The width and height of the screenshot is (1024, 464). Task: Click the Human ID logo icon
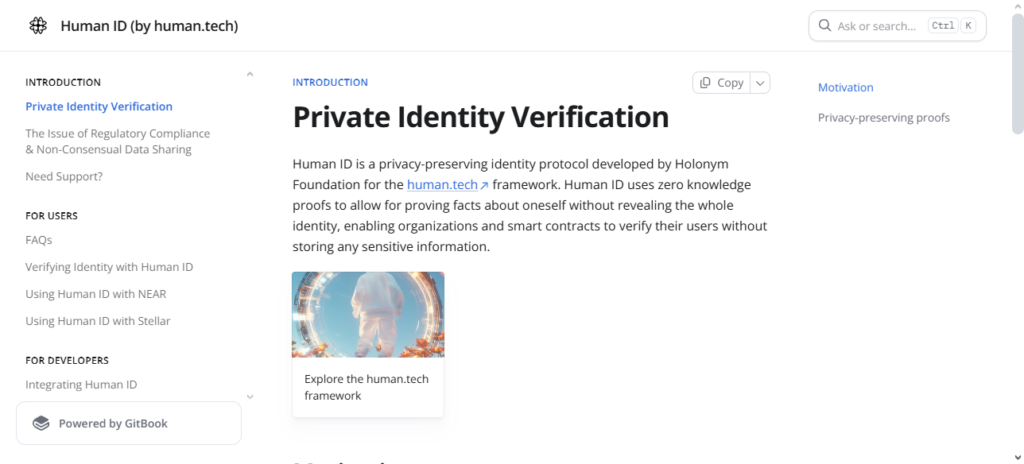pos(38,26)
